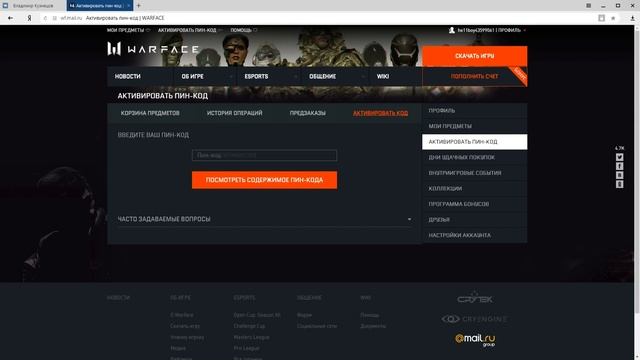This screenshot has height=360, width=640.
Task: Click the СКАЧАТЬ ИГРУ orange button
Action: [475, 56]
